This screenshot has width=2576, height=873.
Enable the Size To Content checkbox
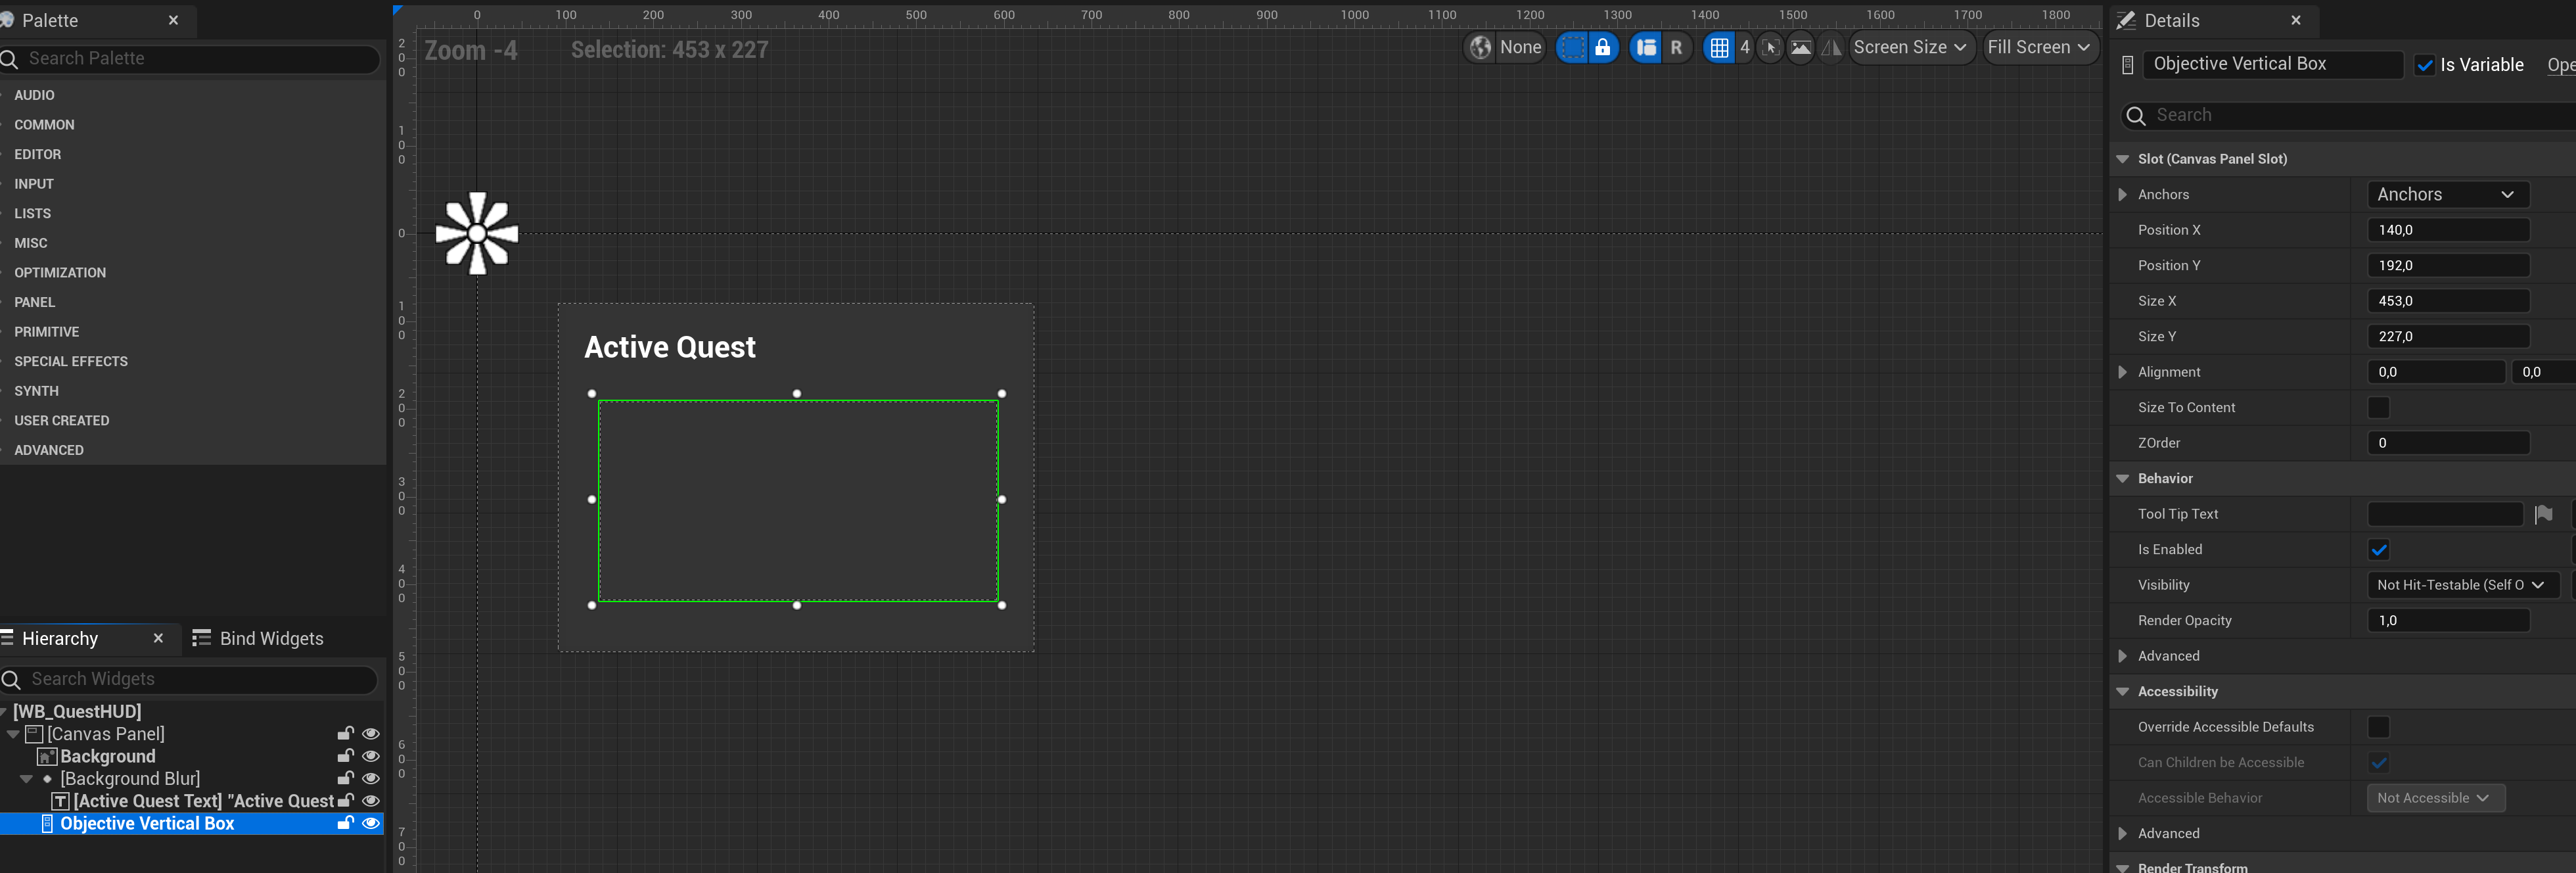tap(2378, 407)
